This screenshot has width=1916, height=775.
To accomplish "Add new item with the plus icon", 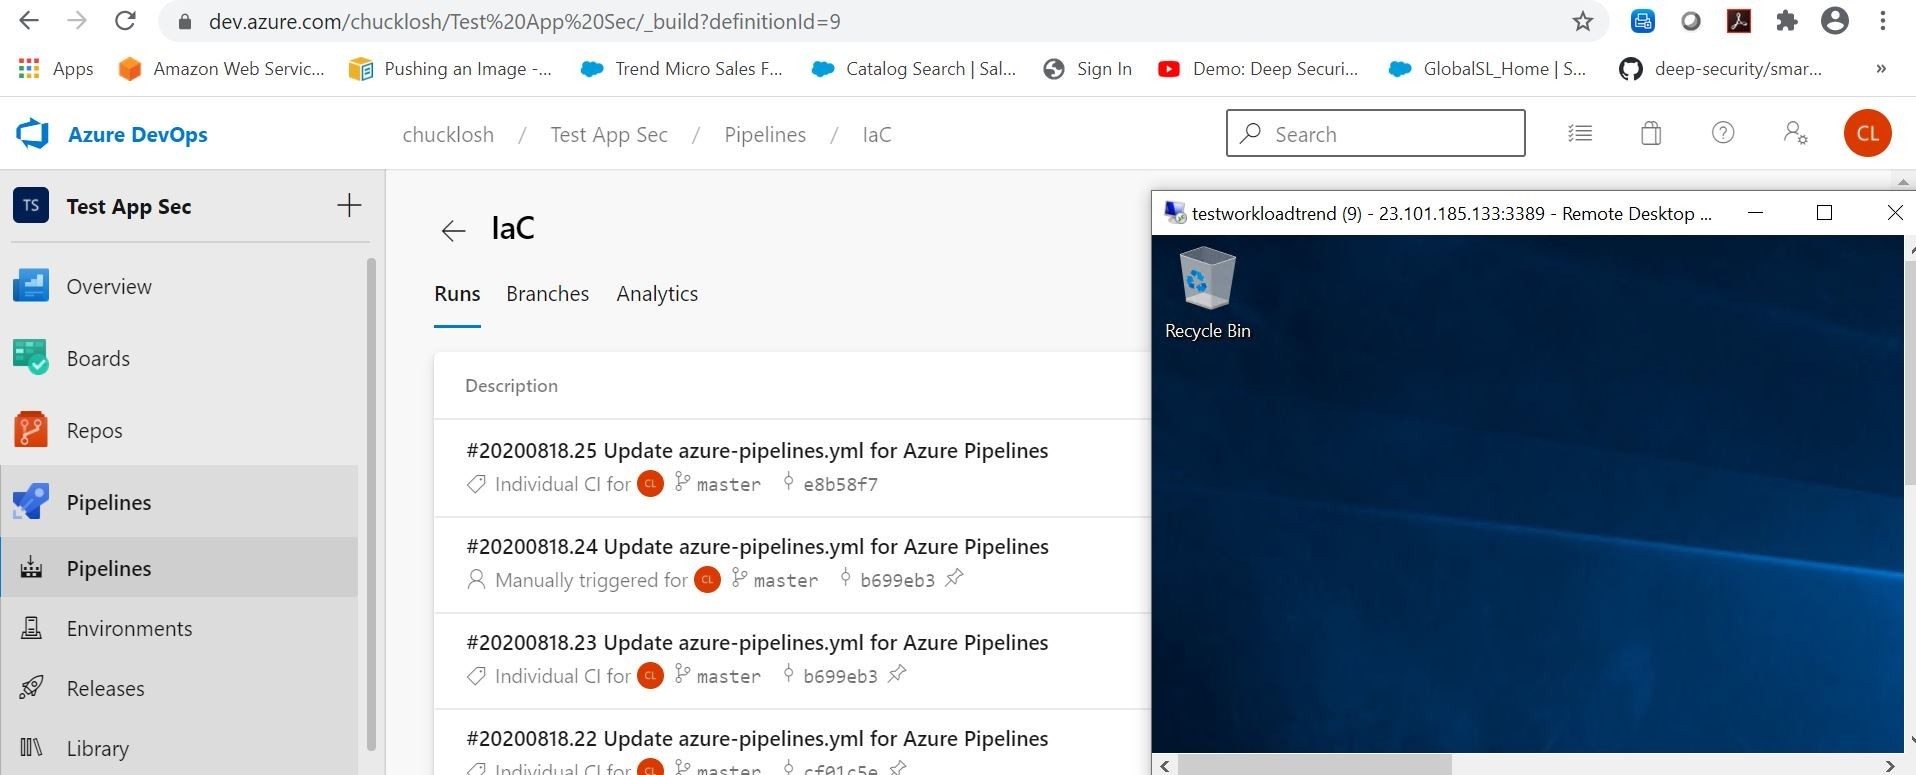I will pos(349,206).
